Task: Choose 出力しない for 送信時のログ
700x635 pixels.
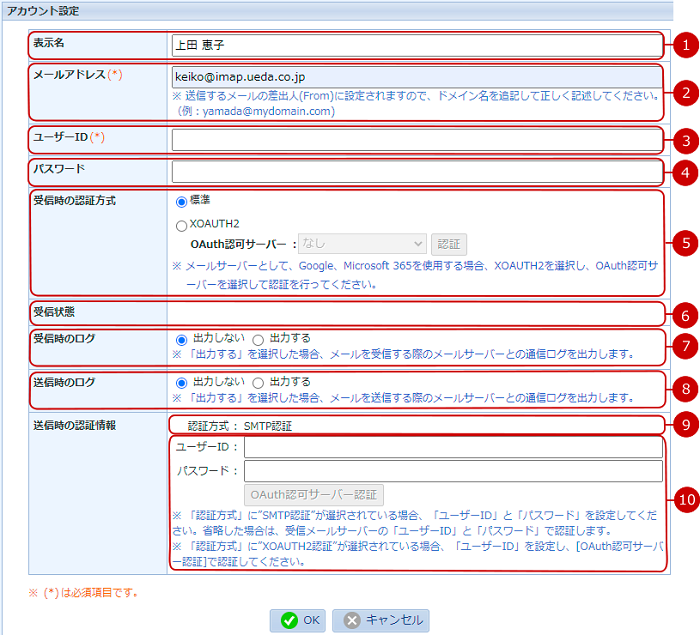Action: point(181,383)
